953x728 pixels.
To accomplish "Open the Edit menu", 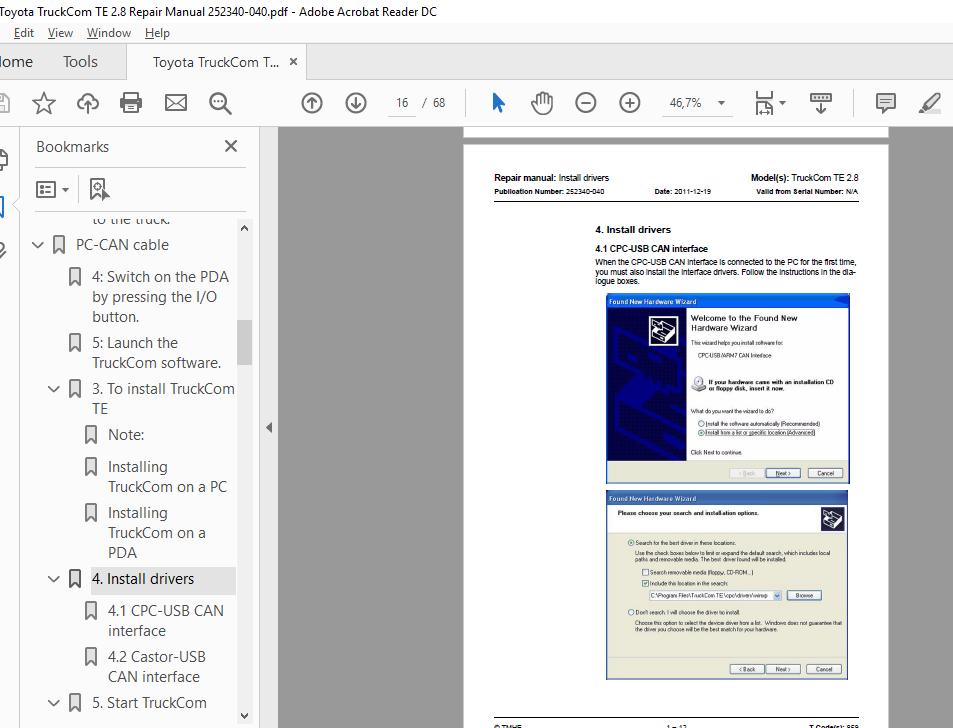I will 24,33.
